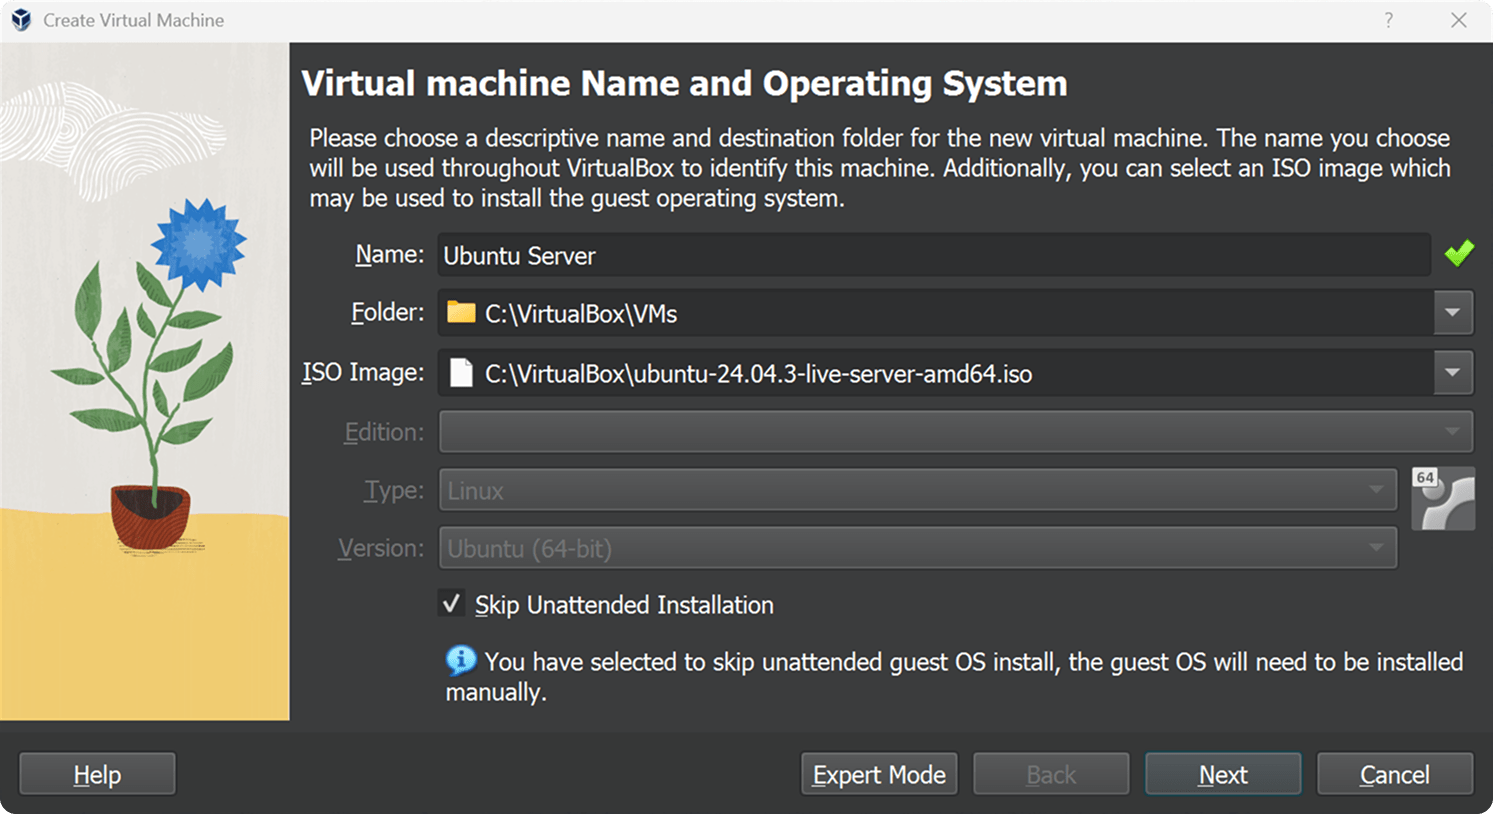1493x814 pixels.
Task: Click the green checkmark beside Name field
Action: pyautogui.click(x=1459, y=254)
